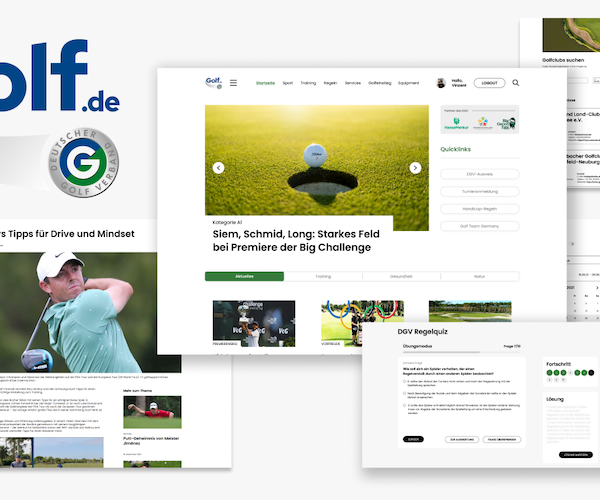Image resolution: width=600 pixels, height=500 pixels.
Task: Click the golf club search input field
Action: tap(578, 80)
